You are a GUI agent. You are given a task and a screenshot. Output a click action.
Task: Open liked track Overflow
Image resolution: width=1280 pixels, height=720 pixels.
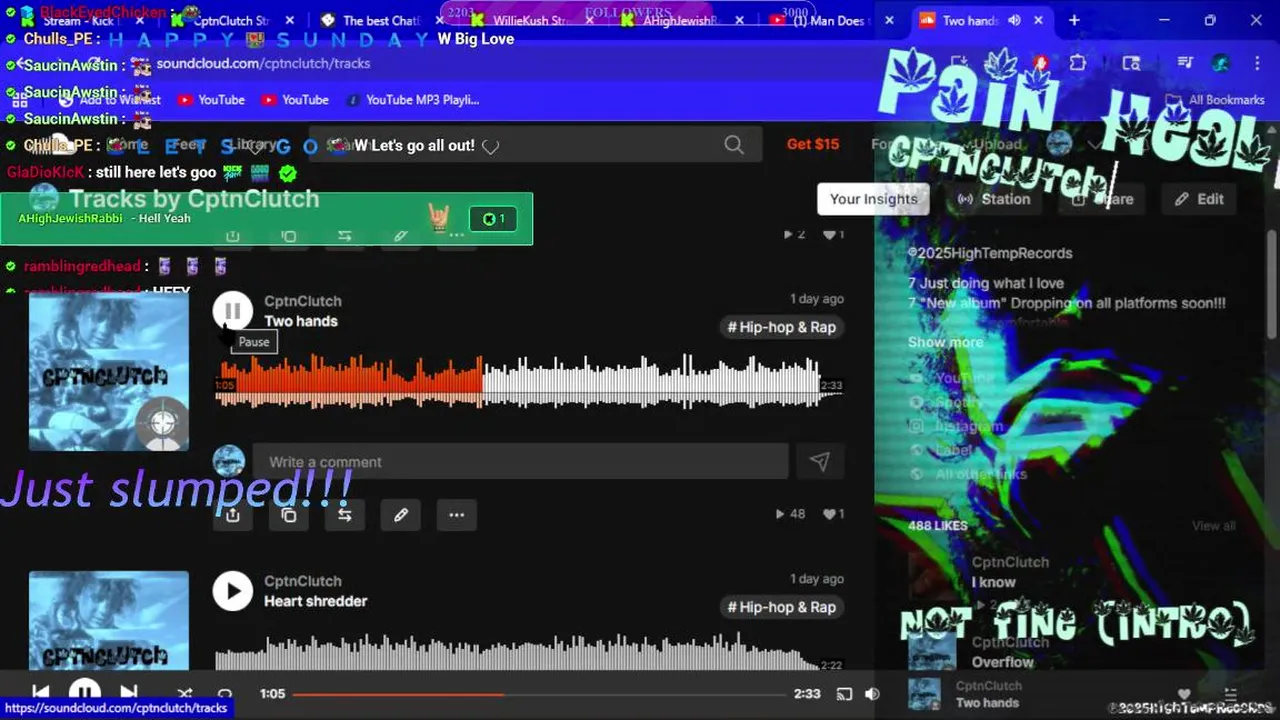pyautogui.click(x=1003, y=662)
